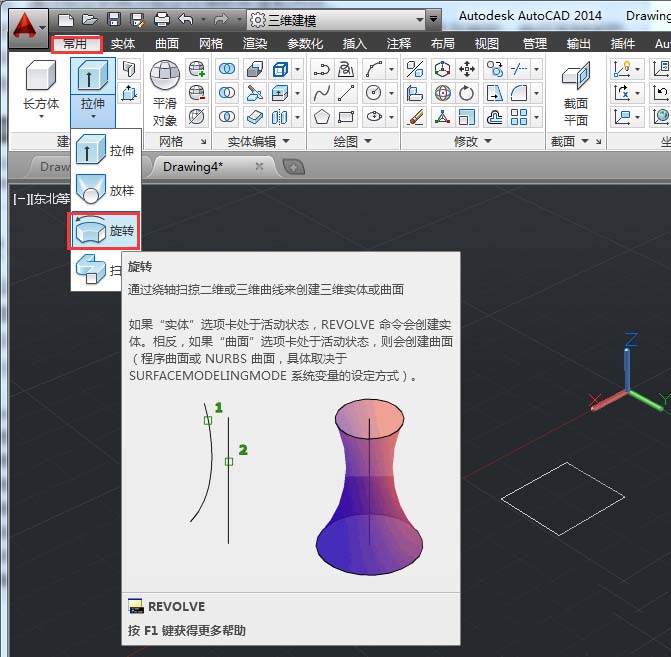The image size is (671, 657).
Task: Expand the undo history dropdown arrow
Action: point(203,20)
